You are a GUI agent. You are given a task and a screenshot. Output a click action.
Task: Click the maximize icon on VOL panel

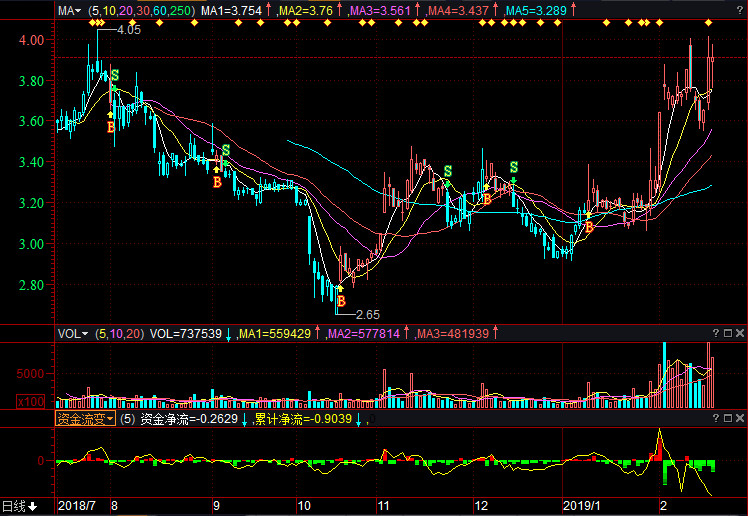727,333
